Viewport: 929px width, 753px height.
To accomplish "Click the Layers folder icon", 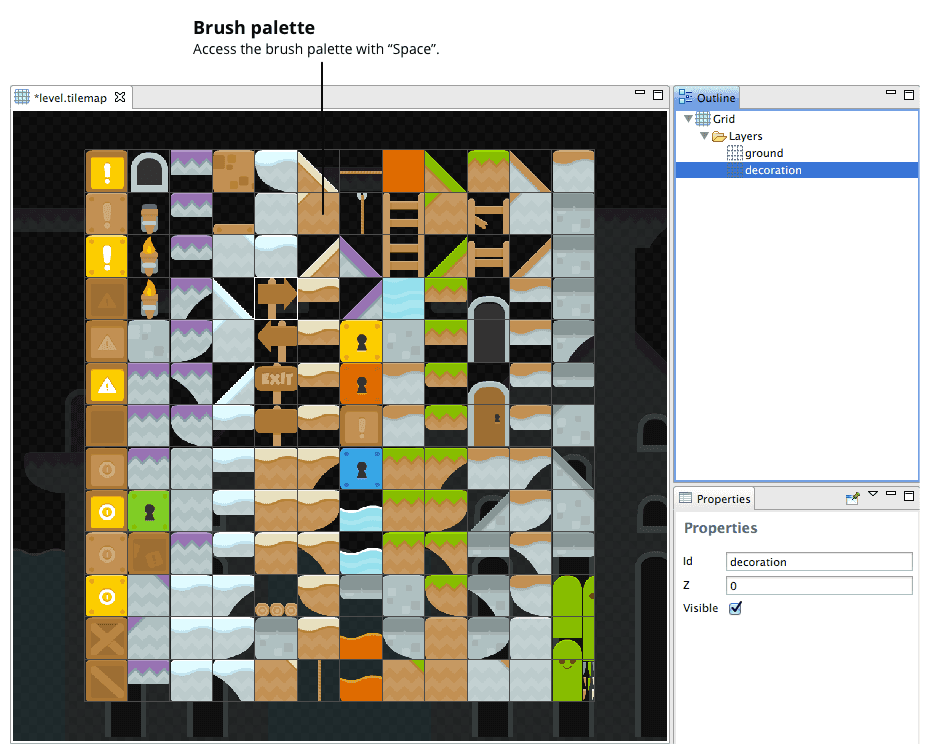I will [x=718, y=136].
